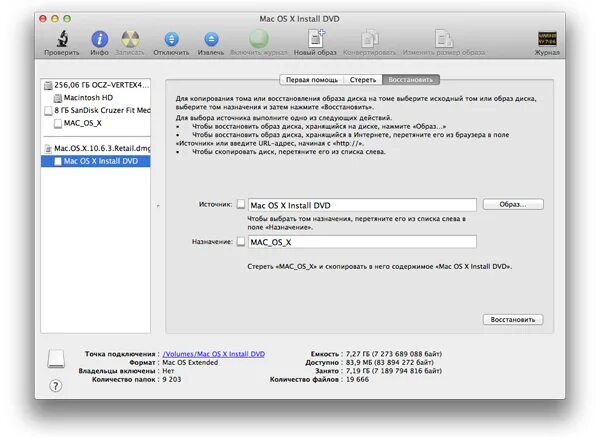
Task: Select Macintosh HD volume
Action: [x=96, y=98]
